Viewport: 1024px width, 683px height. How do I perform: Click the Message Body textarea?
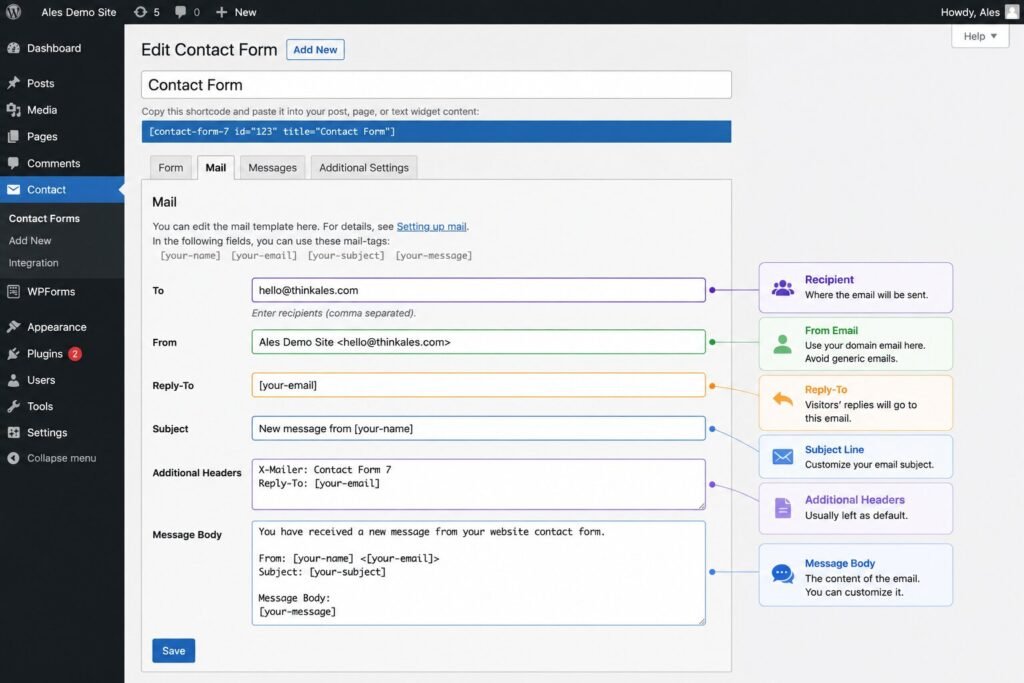[x=478, y=573]
